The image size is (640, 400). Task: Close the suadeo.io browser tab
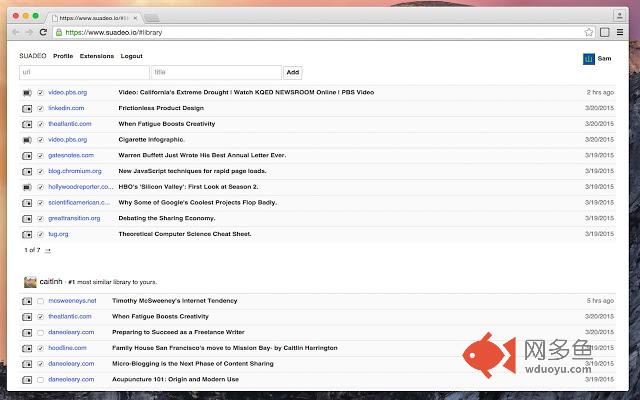(x=135, y=18)
